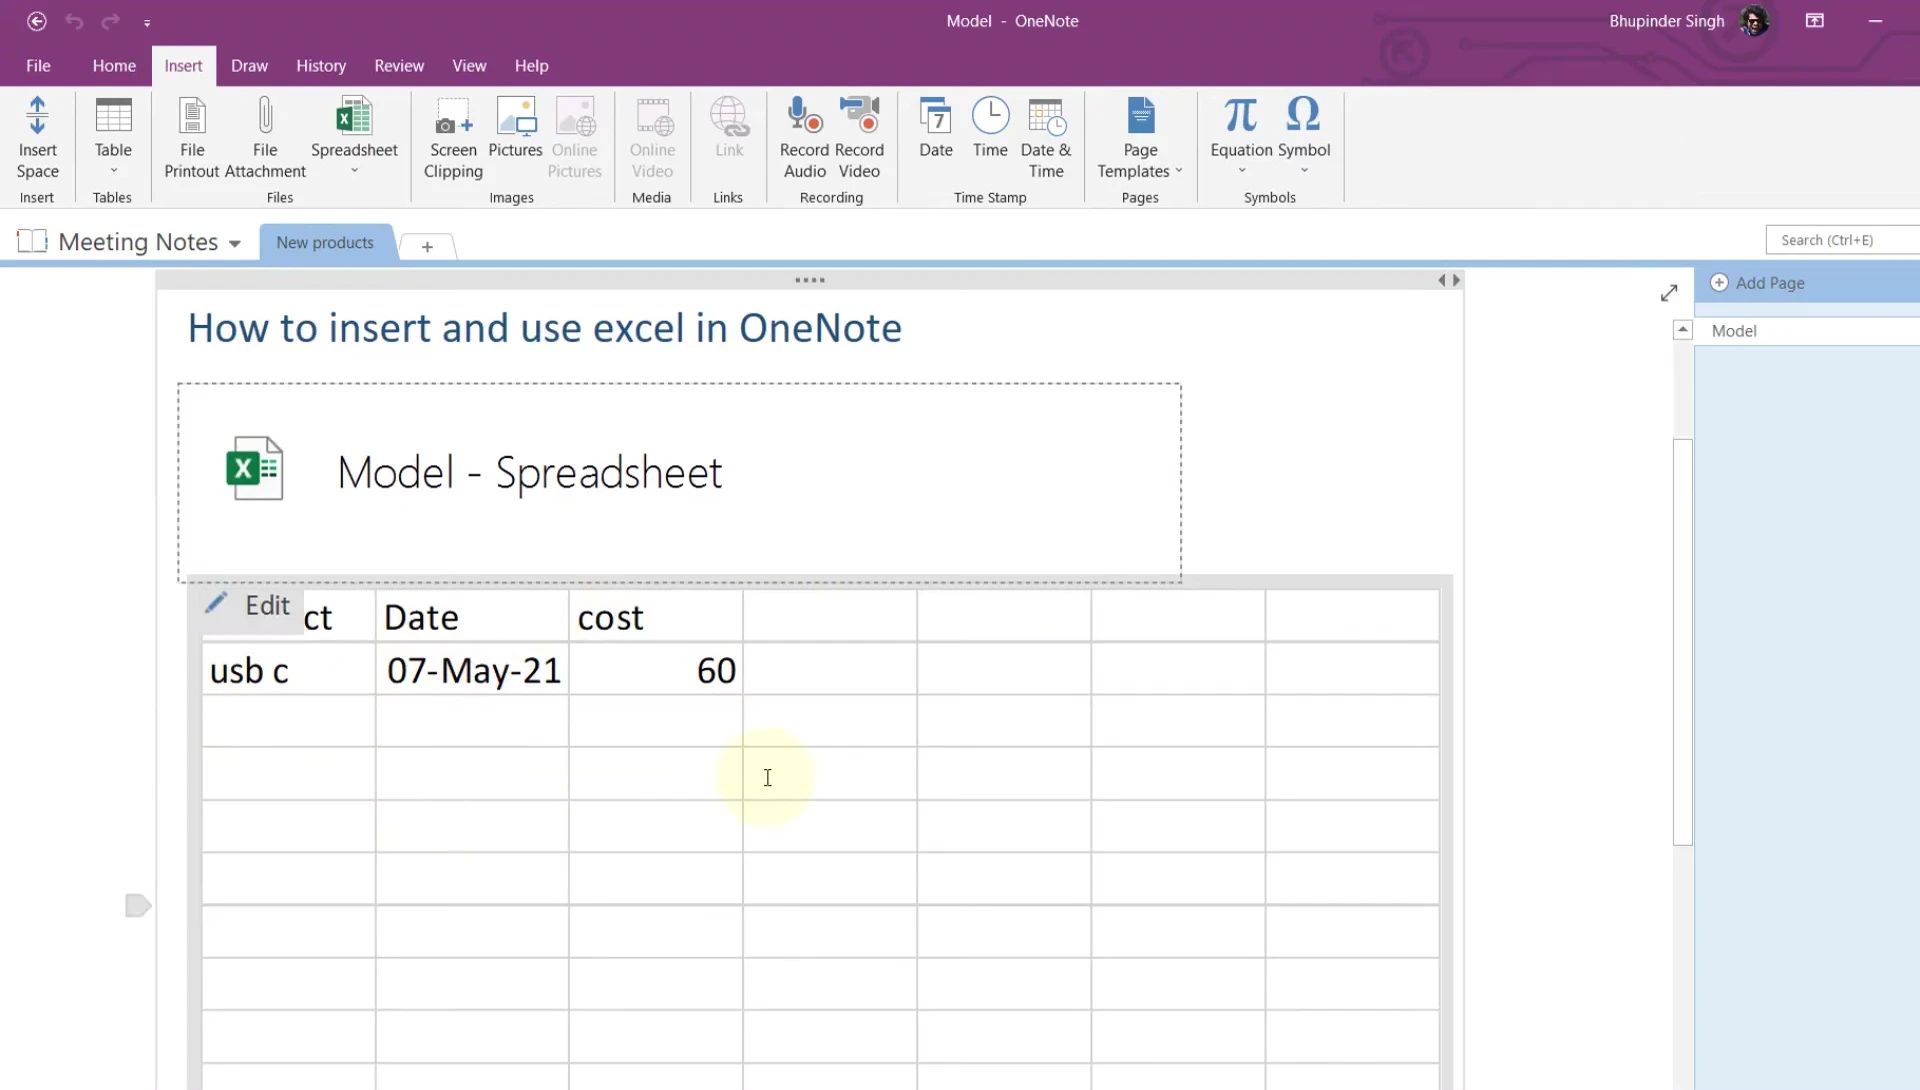The height and width of the screenshot is (1090, 1920).
Task: Click the Redo icon in title bar
Action: click(x=111, y=21)
